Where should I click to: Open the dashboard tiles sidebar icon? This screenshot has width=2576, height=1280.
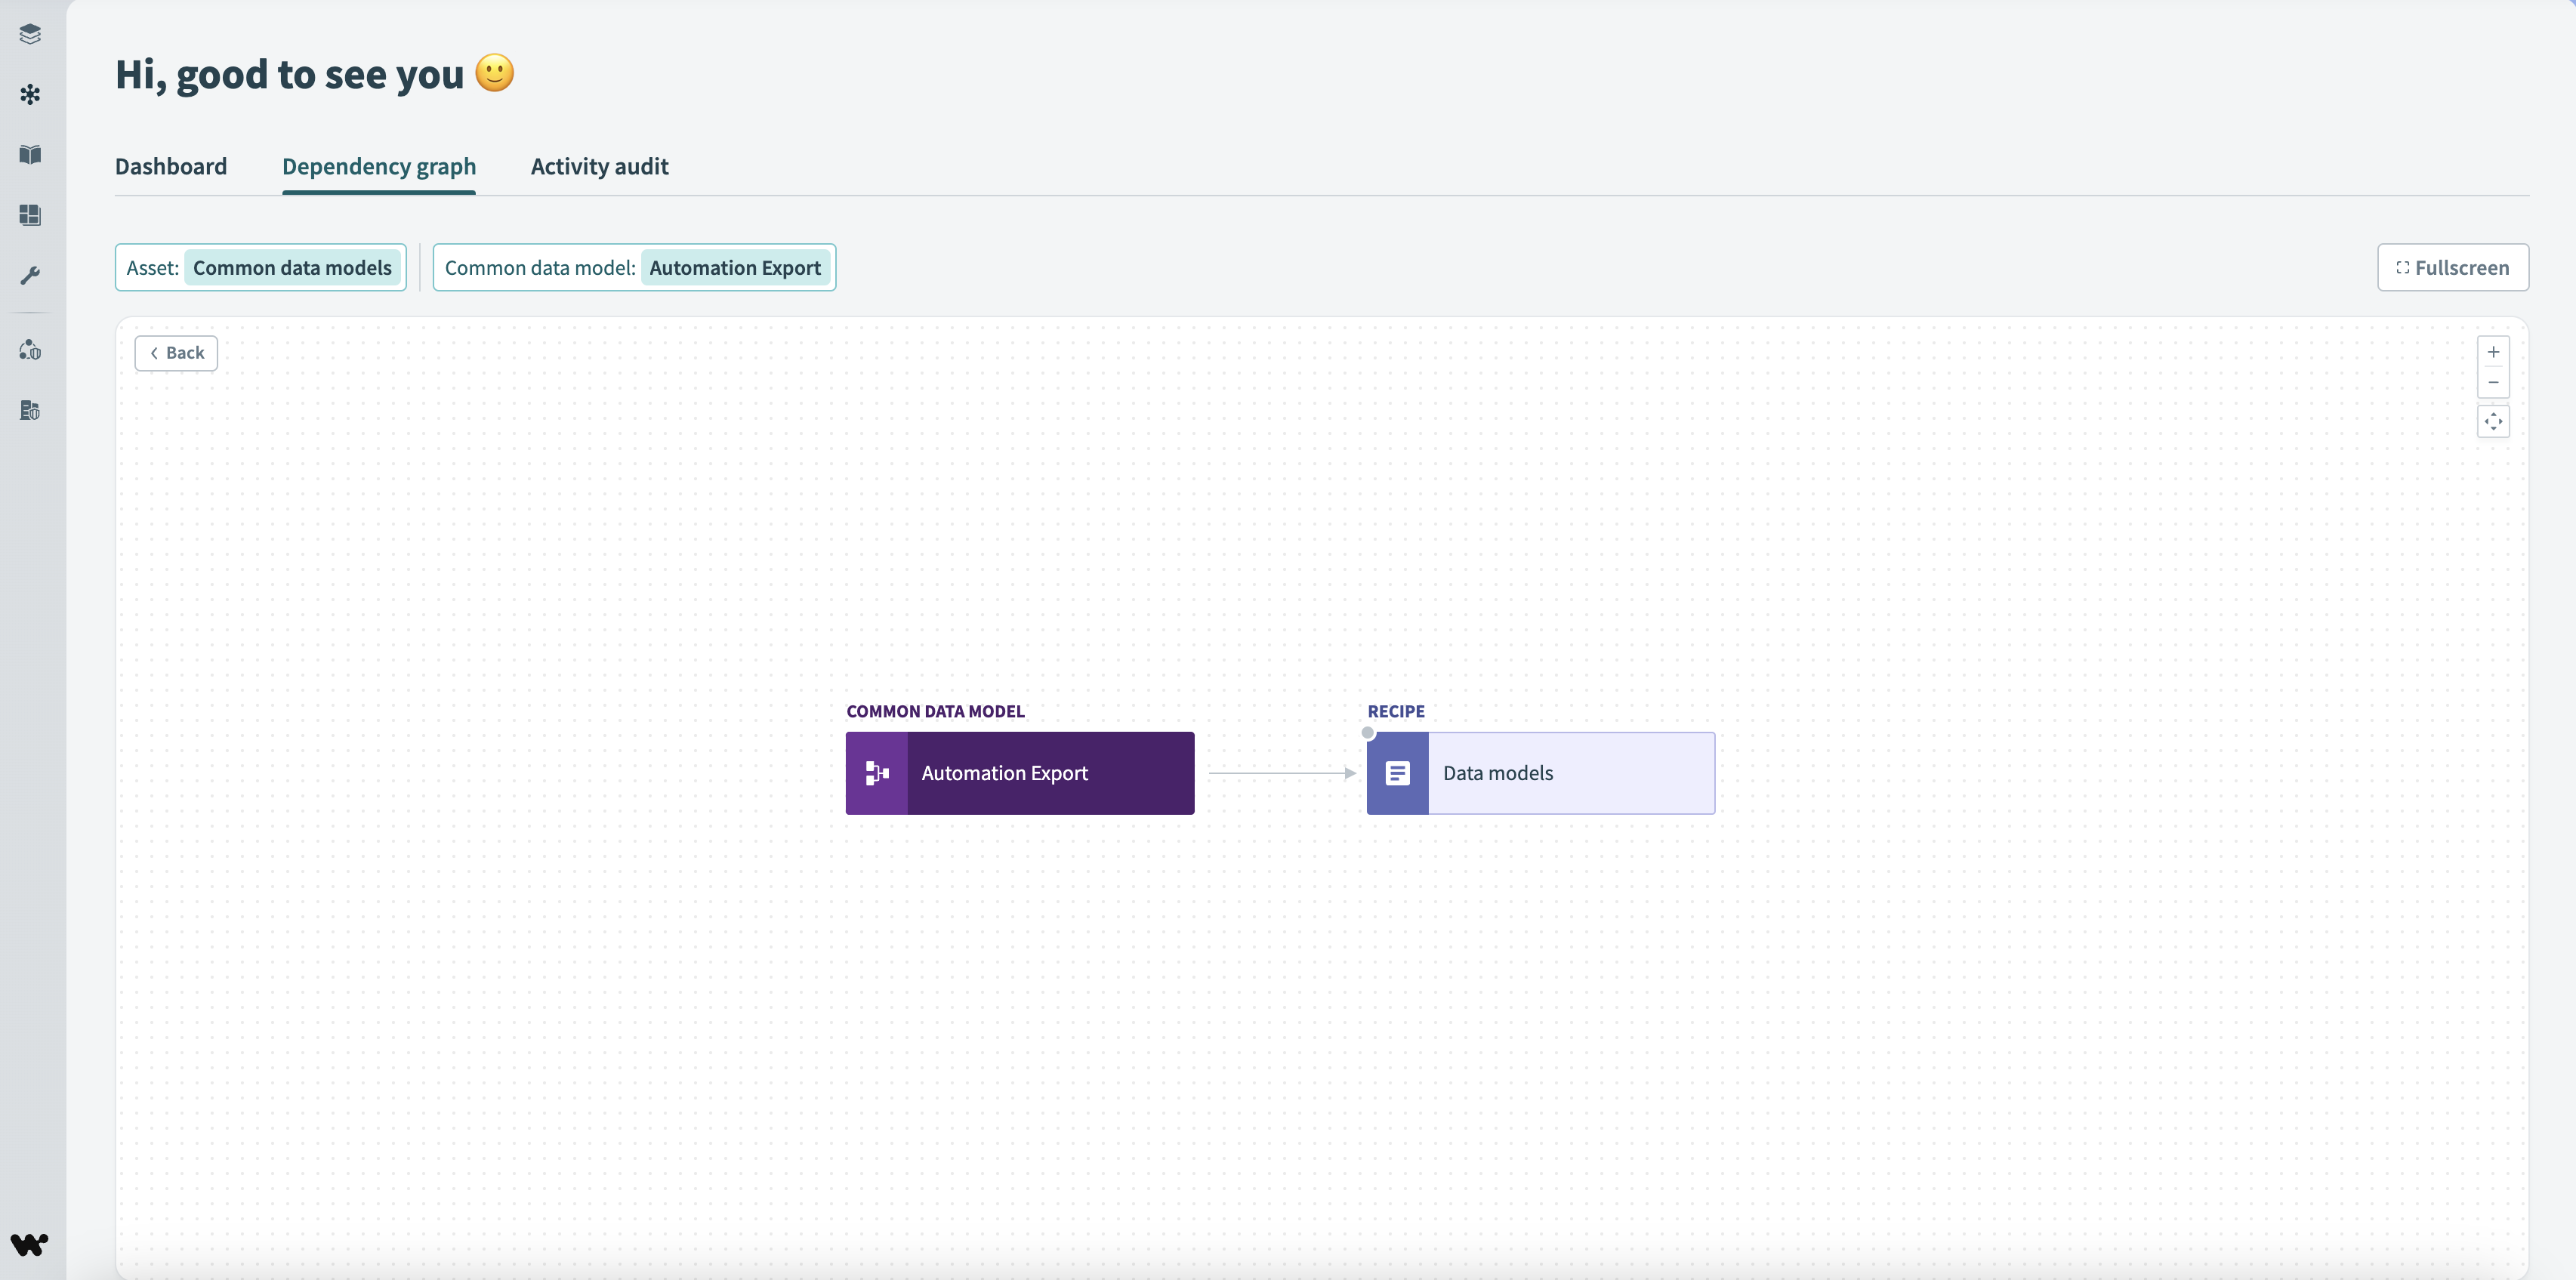pyautogui.click(x=30, y=215)
